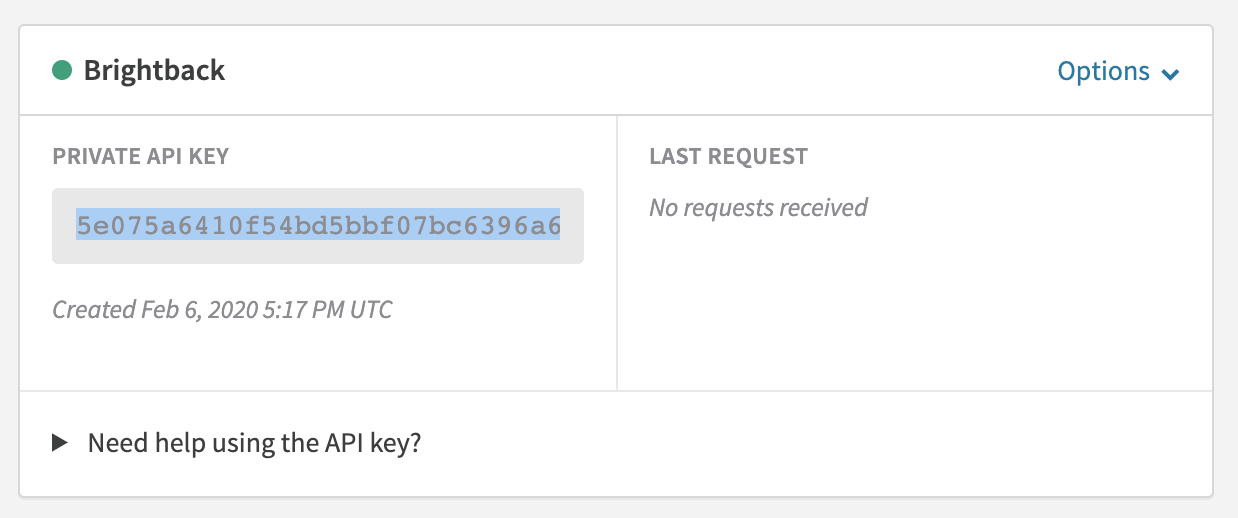
Task: Click the highlighted API key text
Action: [318, 226]
